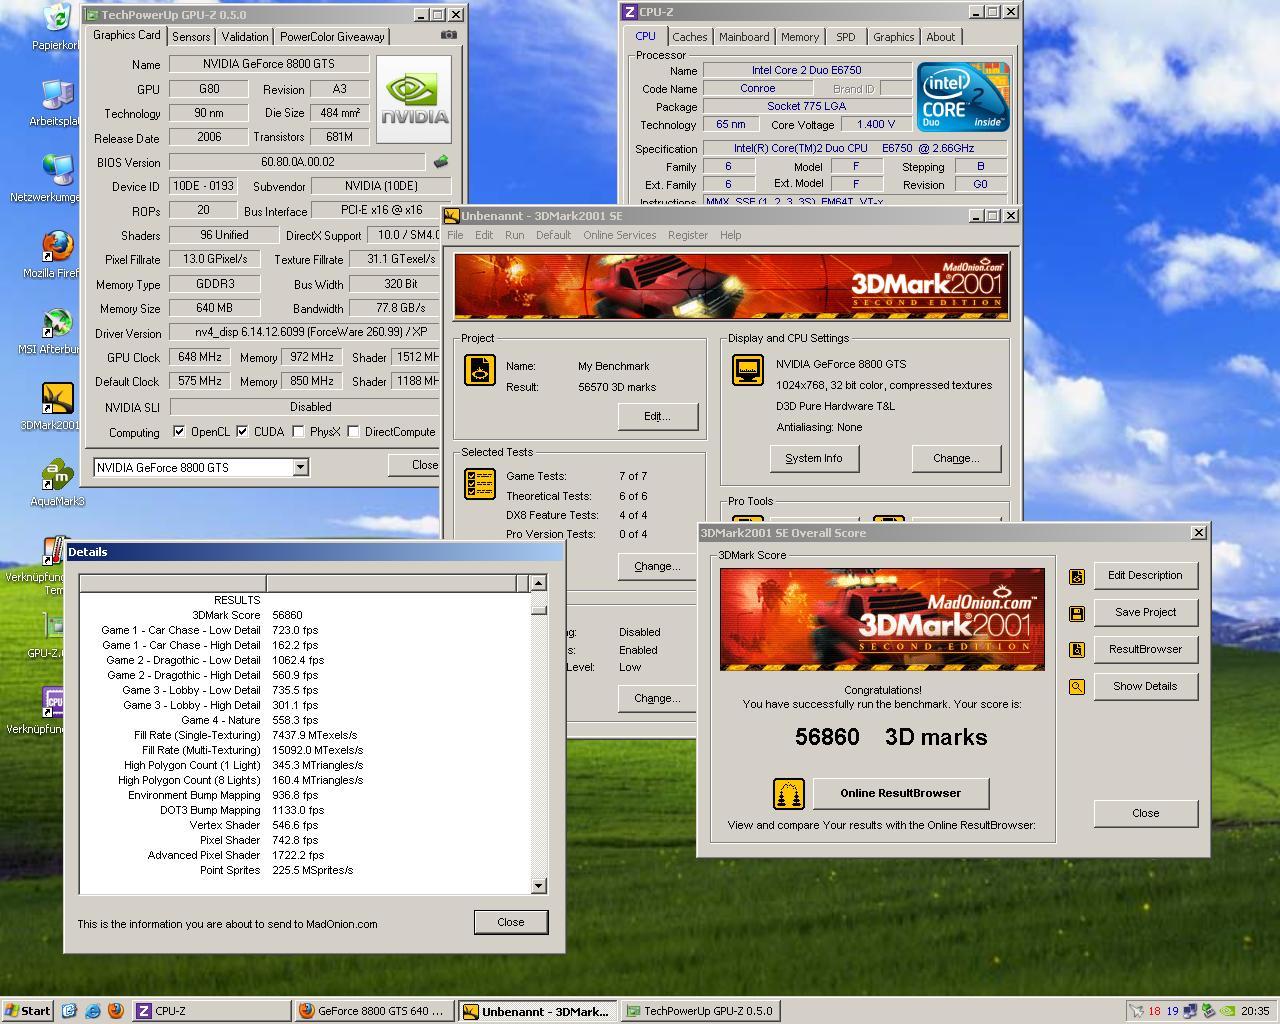Click the Selected Tests checklist icon
The height and width of the screenshot is (1024, 1280).
(480, 484)
